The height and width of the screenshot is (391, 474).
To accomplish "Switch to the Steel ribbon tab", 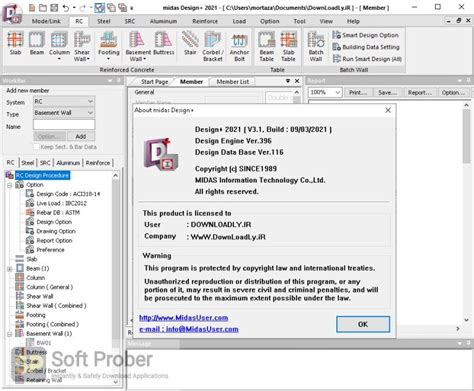I will tap(104, 21).
